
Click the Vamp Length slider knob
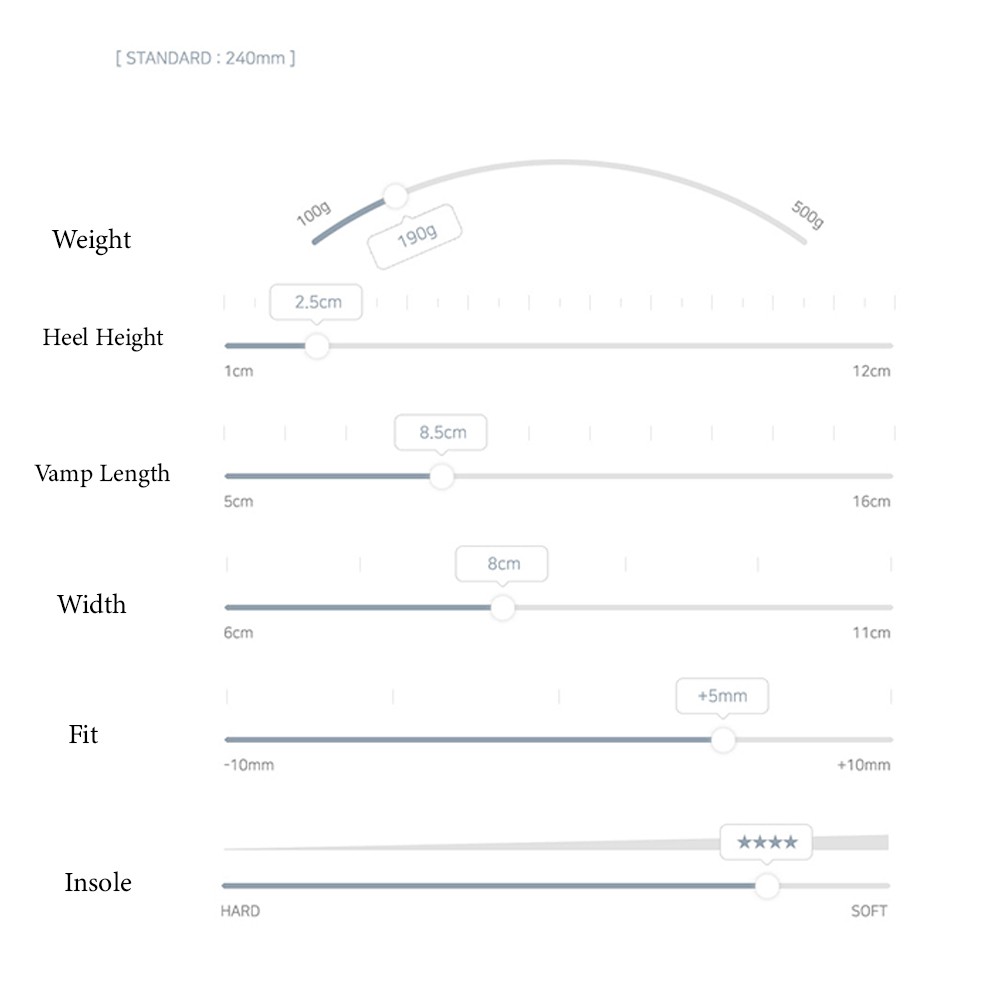[x=441, y=476]
